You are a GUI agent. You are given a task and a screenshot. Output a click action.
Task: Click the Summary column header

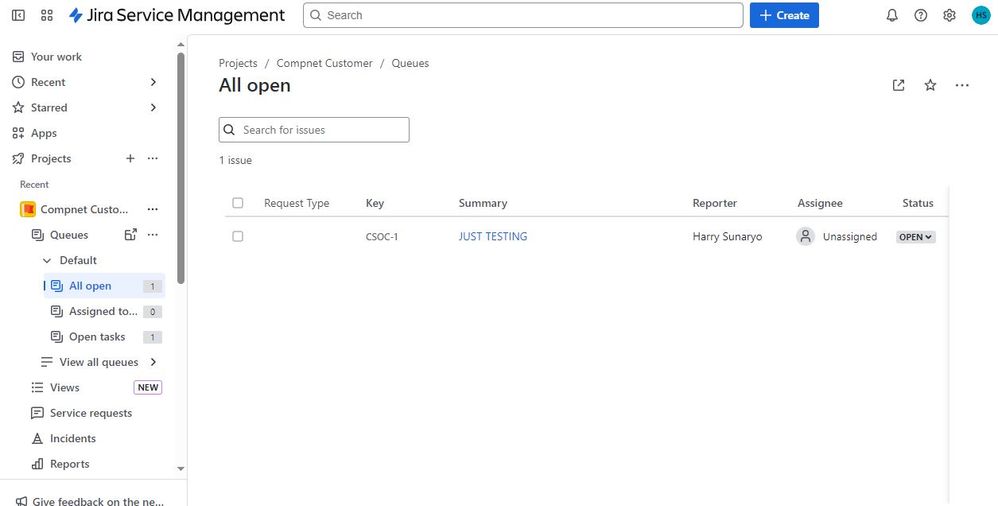tap(482, 203)
